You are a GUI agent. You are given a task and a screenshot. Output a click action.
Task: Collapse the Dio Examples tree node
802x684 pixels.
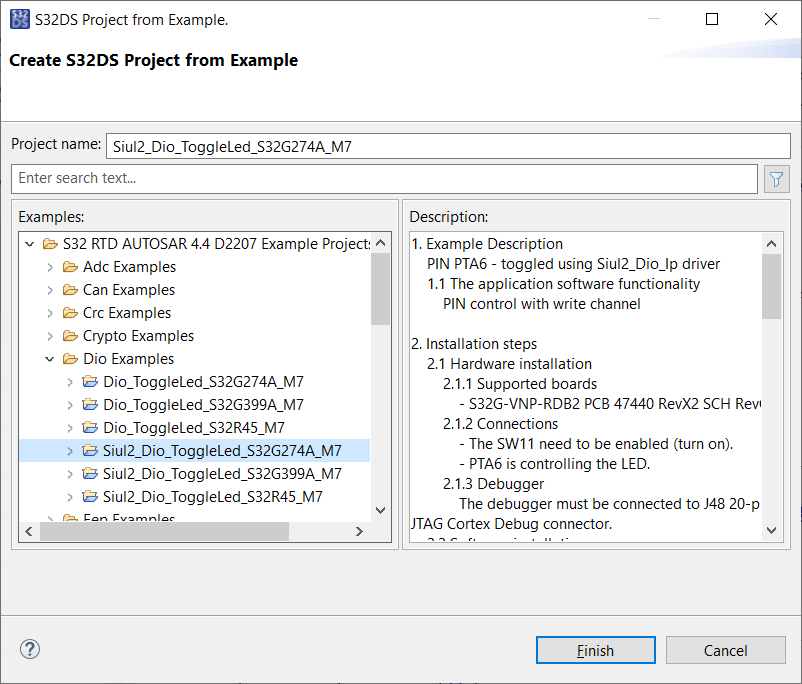point(49,359)
